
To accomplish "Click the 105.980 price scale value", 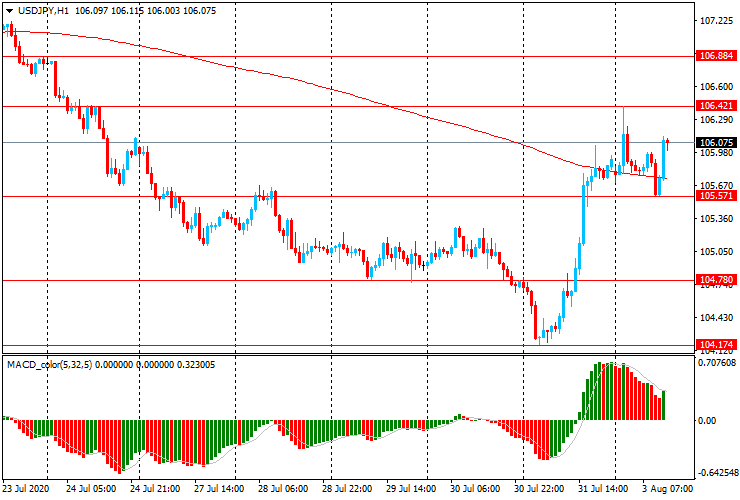I will pos(716,153).
